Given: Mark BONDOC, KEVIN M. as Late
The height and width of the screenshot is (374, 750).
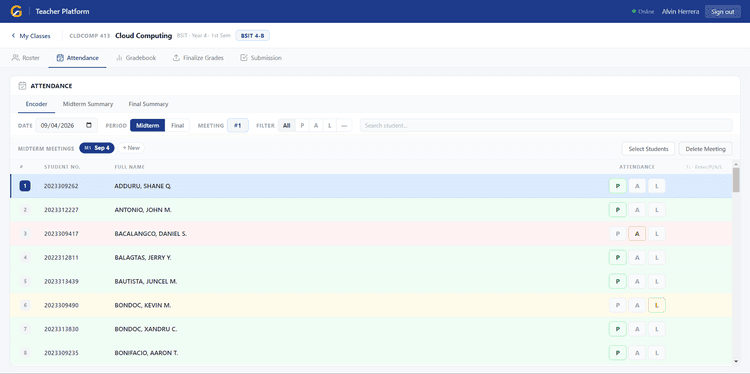Looking at the screenshot, I should click(x=657, y=305).
